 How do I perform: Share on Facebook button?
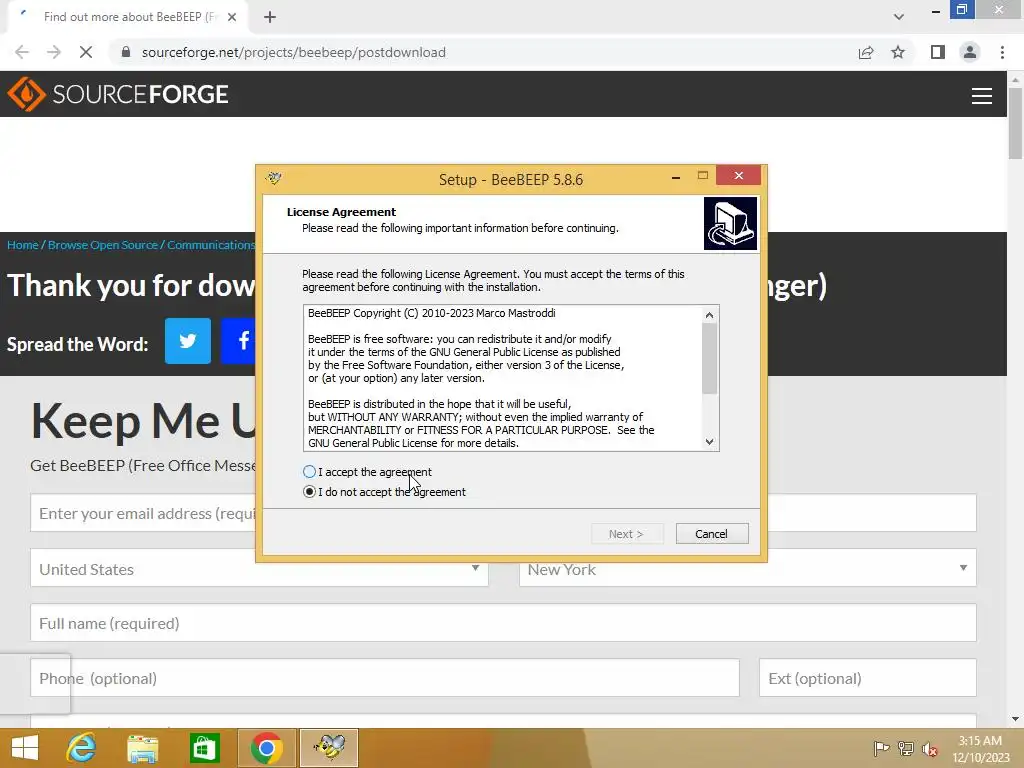coord(238,341)
